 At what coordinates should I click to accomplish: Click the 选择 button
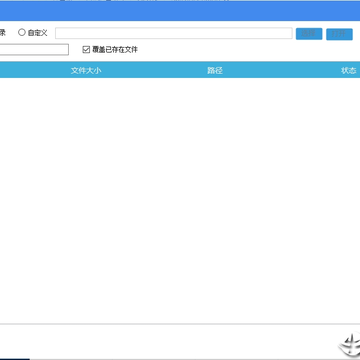click(309, 34)
